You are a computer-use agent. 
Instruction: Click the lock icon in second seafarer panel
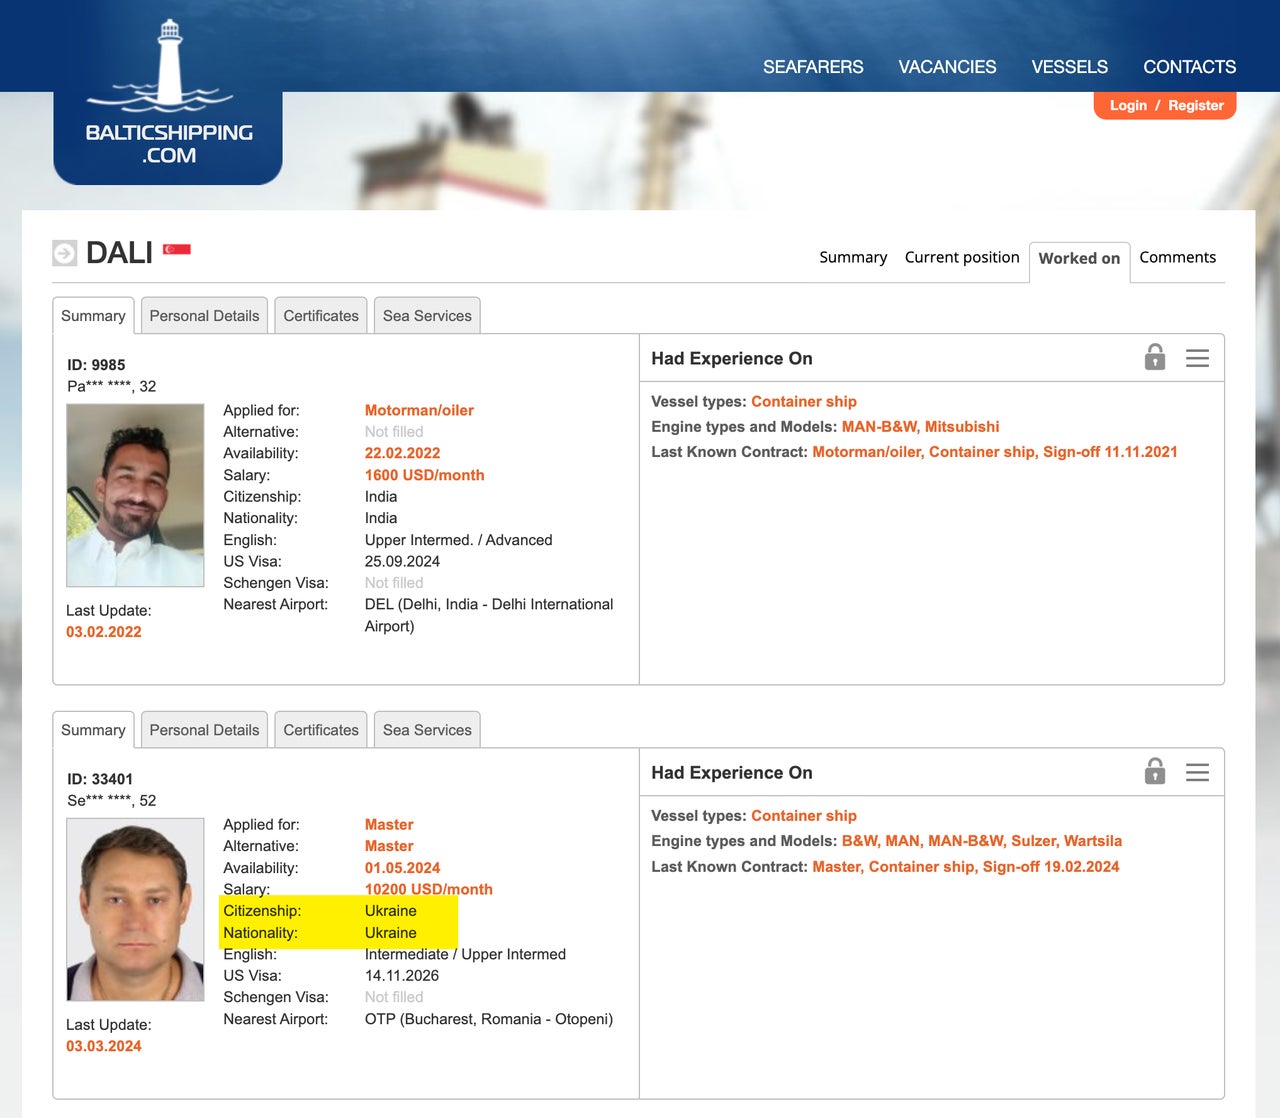(1155, 772)
